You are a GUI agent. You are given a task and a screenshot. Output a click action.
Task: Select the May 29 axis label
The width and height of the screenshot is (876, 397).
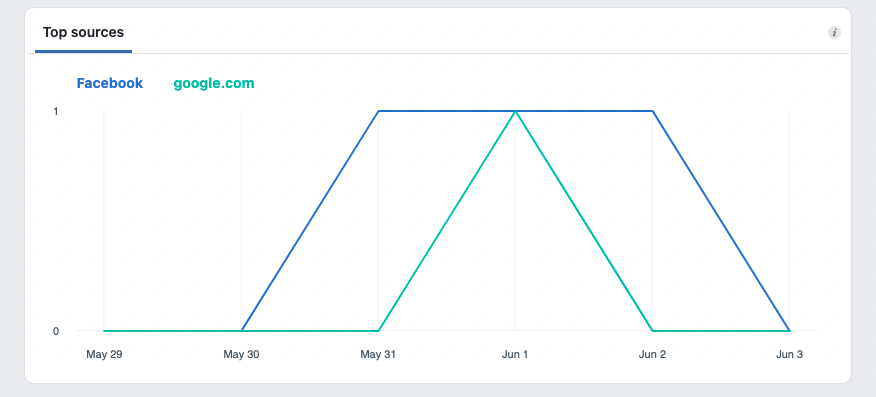[x=104, y=355]
